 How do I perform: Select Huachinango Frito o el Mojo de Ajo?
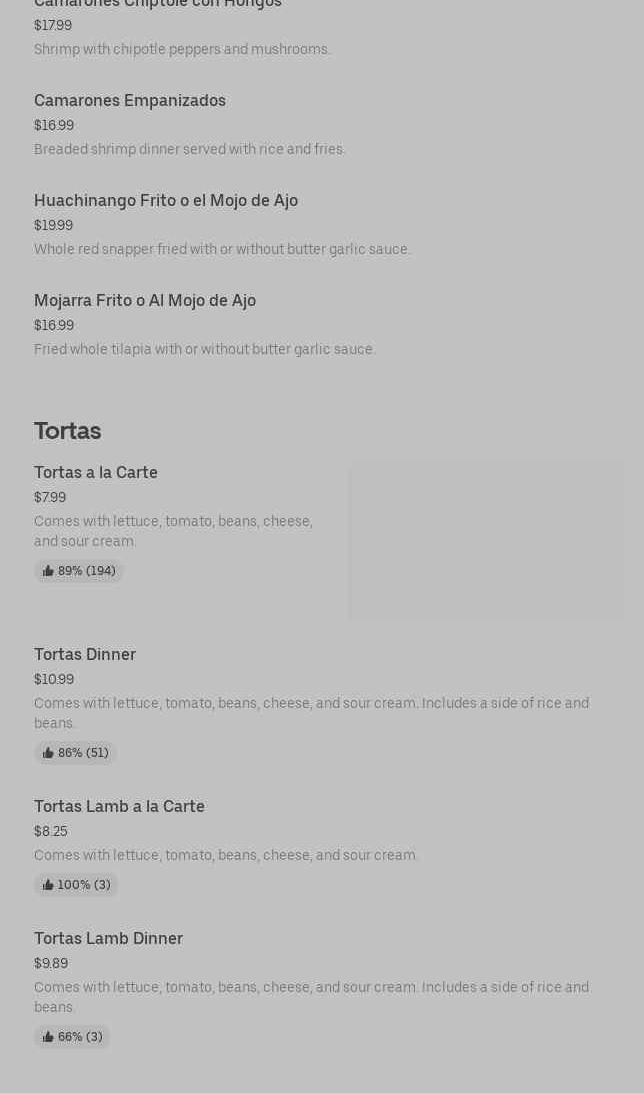point(166,200)
